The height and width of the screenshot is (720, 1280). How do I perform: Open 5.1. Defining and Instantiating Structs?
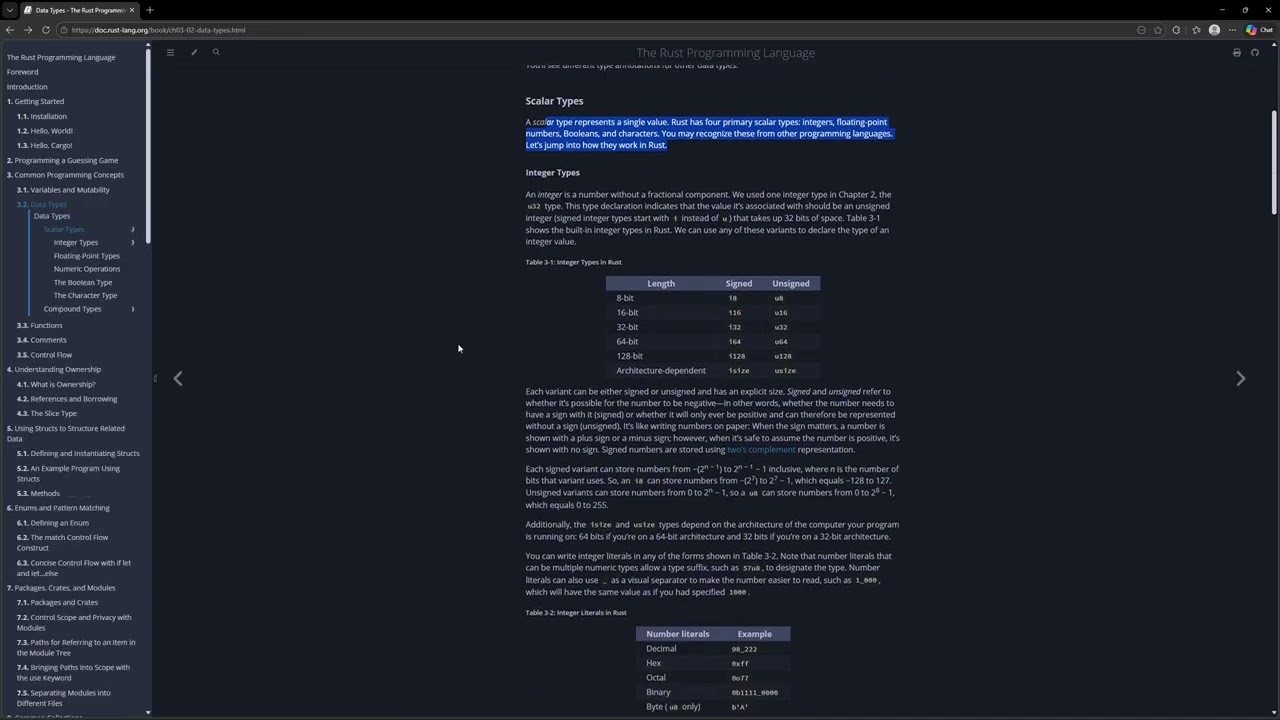coord(78,453)
